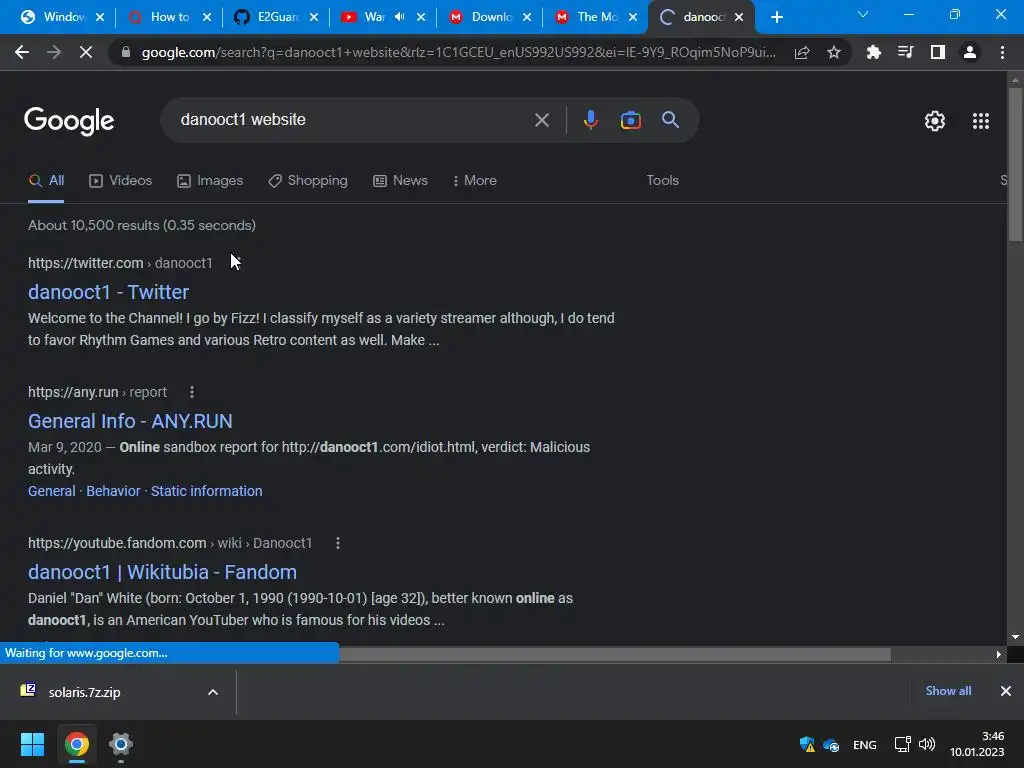The height and width of the screenshot is (768, 1024).
Task: Go to Google homepage logo
Action: coord(69,121)
